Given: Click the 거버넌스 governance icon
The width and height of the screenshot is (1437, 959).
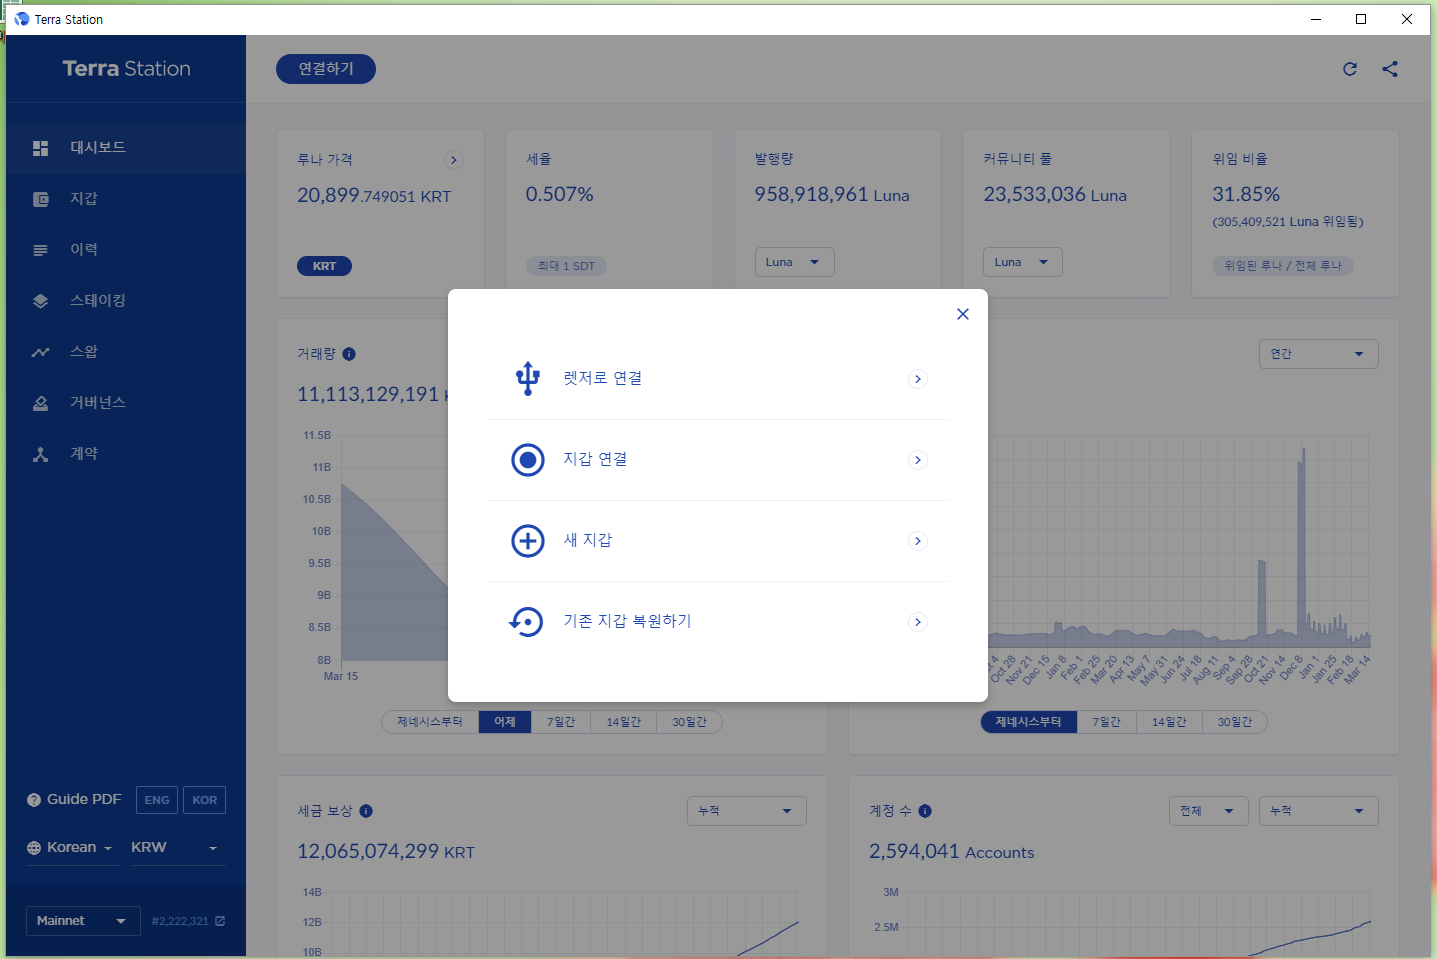Looking at the screenshot, I should coord(41,403).
